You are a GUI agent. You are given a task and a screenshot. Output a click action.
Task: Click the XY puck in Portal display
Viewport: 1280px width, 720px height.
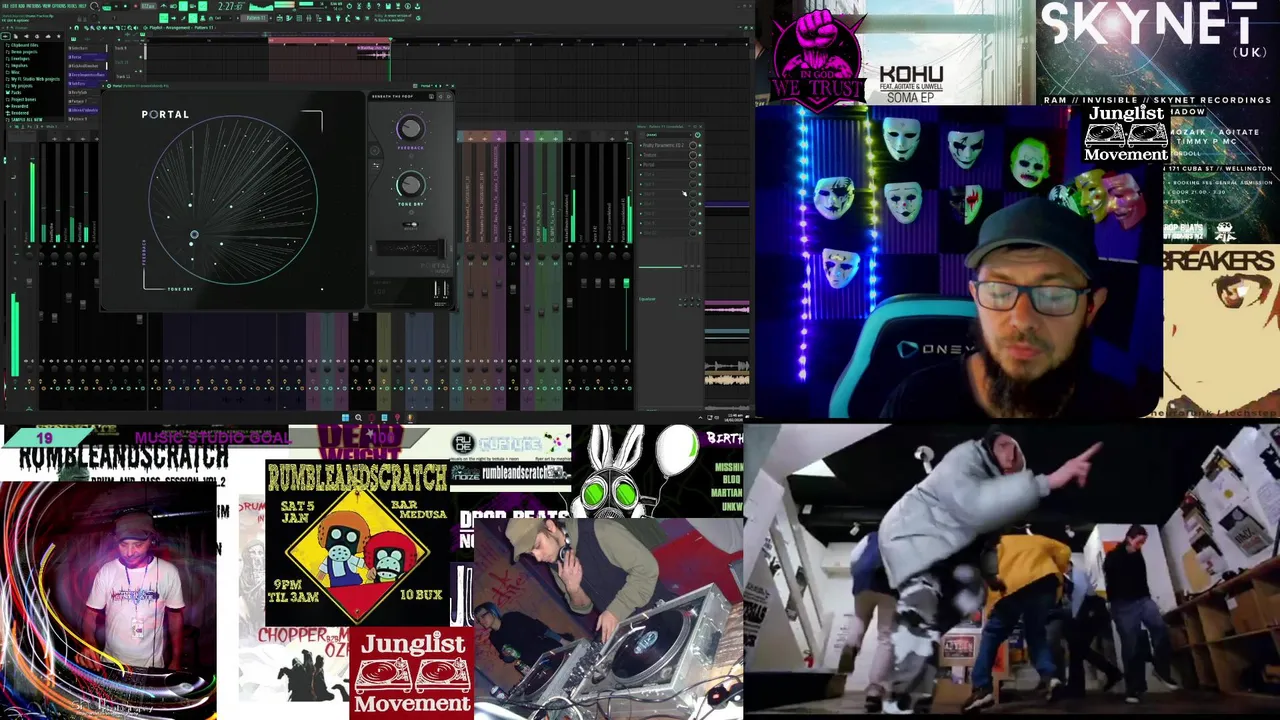(x=194, y=236)
